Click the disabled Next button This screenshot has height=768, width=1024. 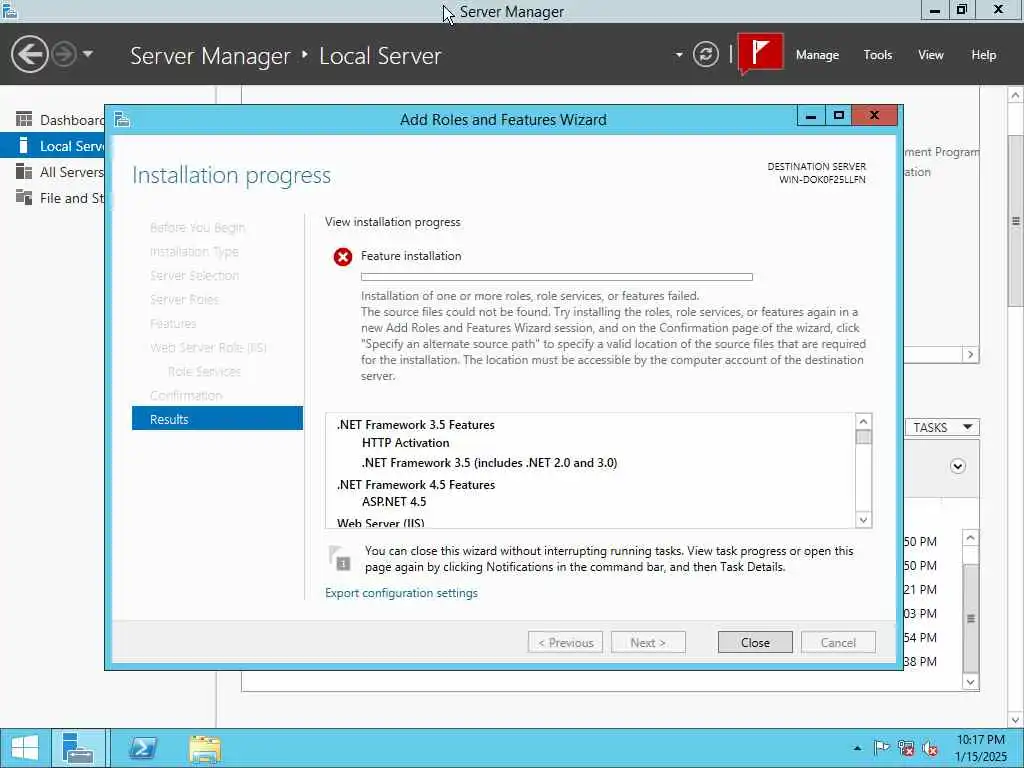click(648, 642)
